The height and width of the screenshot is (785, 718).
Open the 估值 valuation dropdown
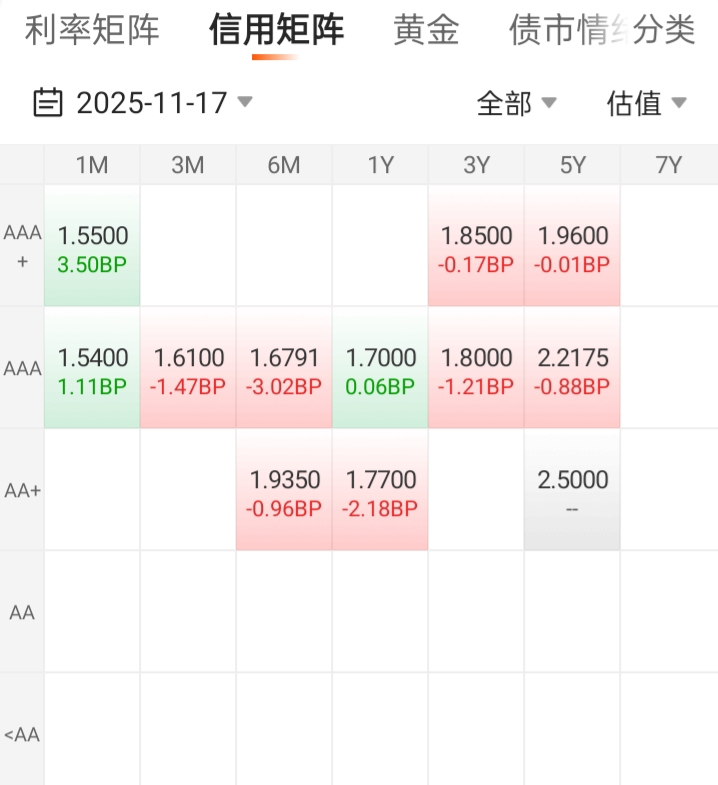point(646,103)
